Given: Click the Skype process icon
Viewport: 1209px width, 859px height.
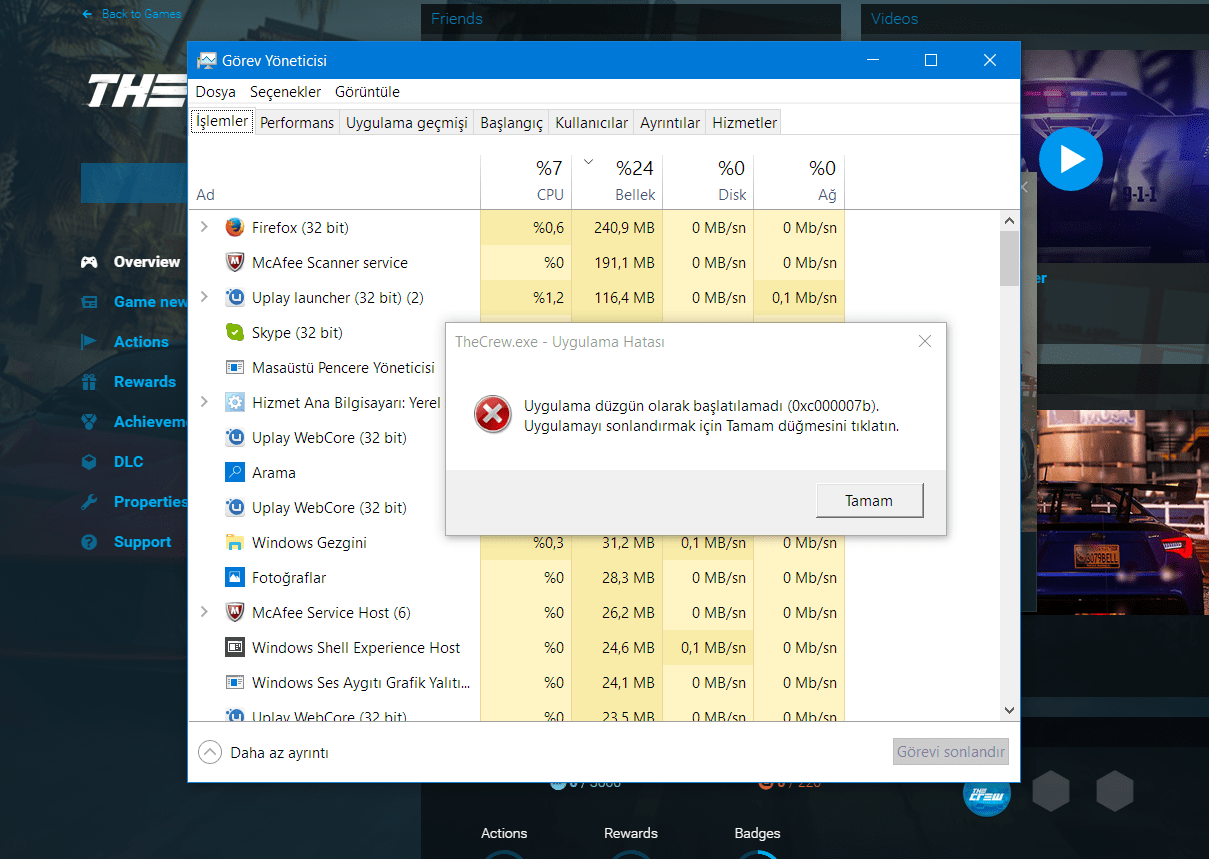Looking at the screenshot, I should click(235, 332).
